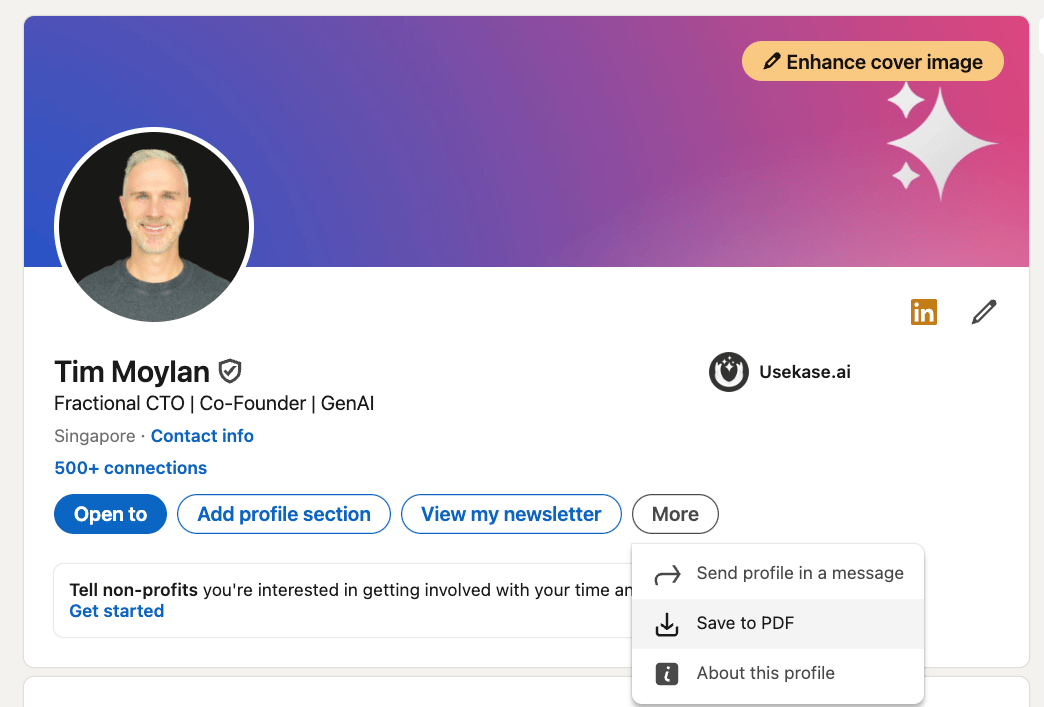
Task: Select About this profile menu entry
Action: (x=765, y=673)
